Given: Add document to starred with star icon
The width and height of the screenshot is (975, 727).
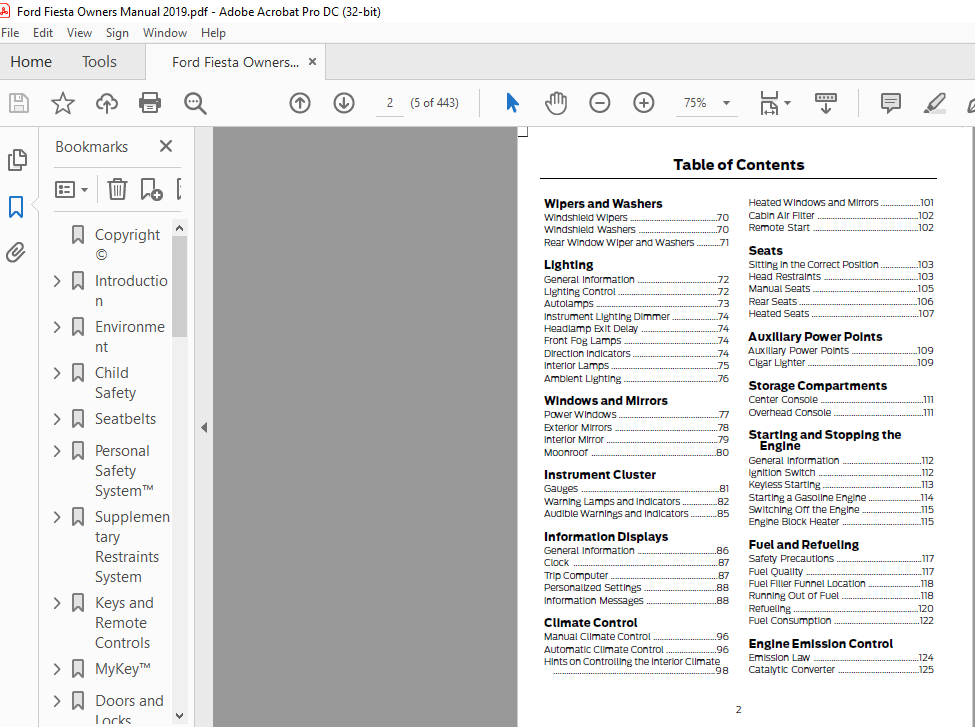Looking at the screenshot, I should (x=63, y=103).
